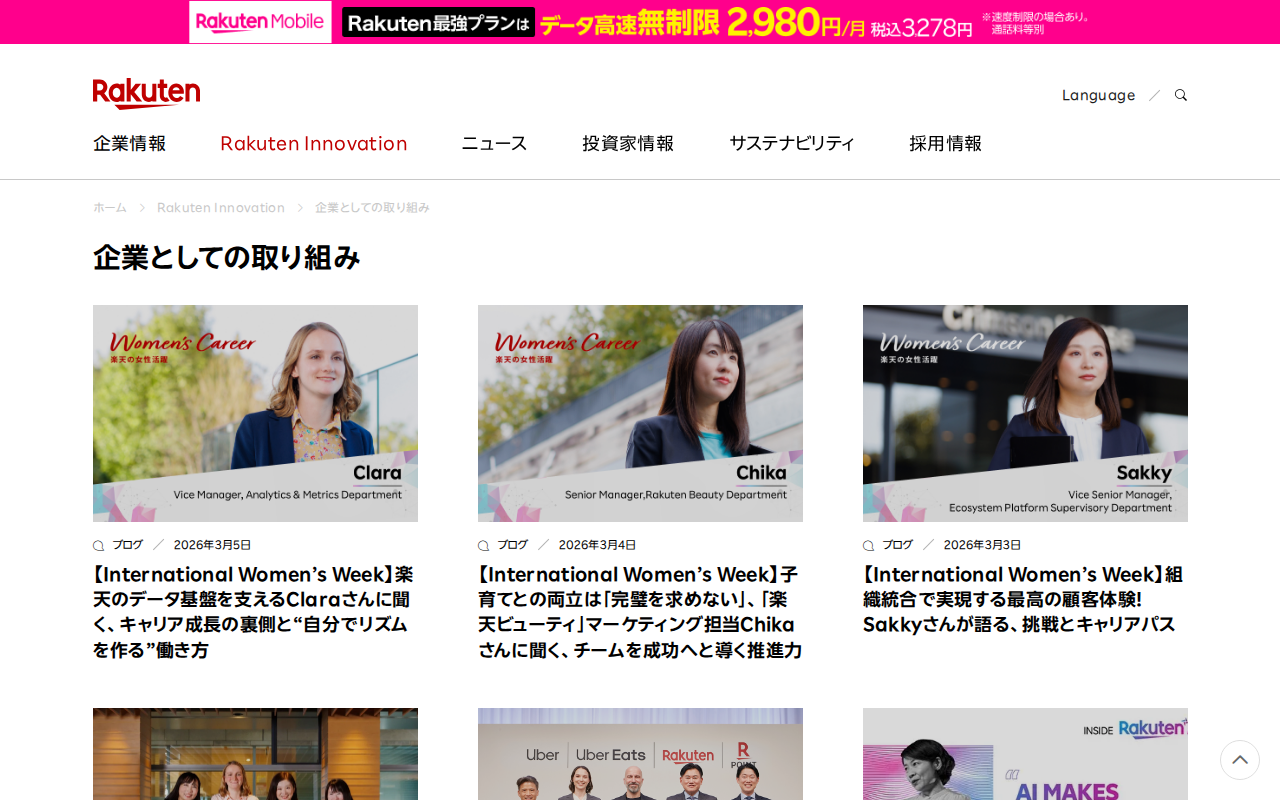Open the Rakuten Innovation menu
Screen dimensions: 1280x800
(x=314, y=143)
